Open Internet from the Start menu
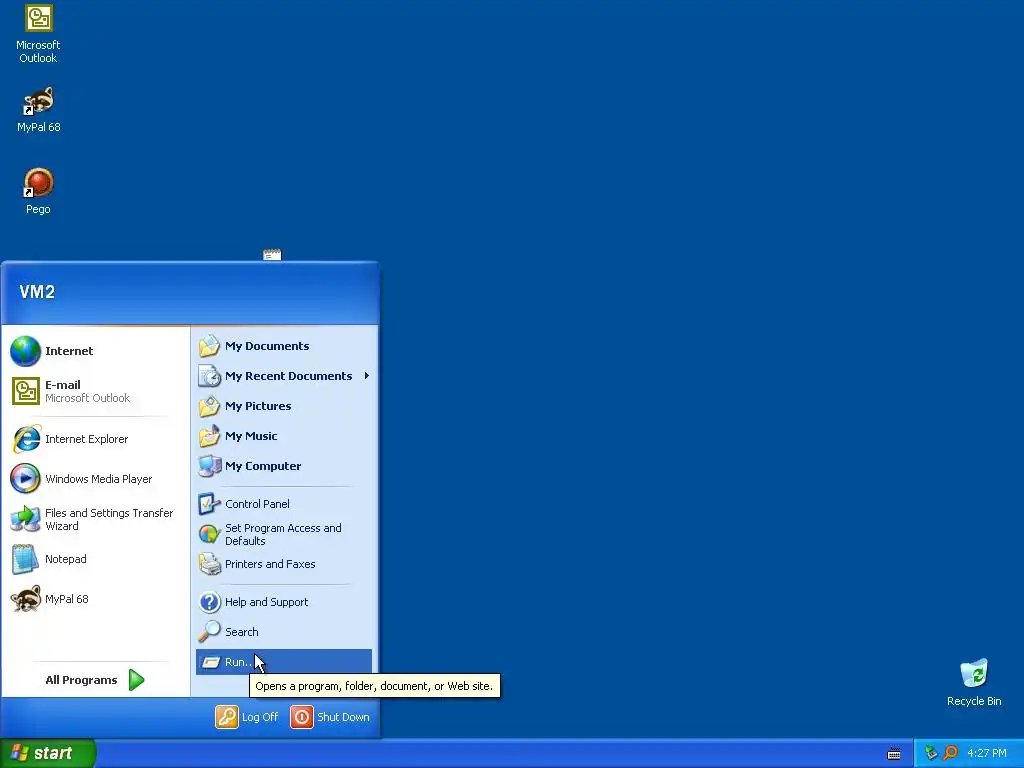 coord(97,351)
